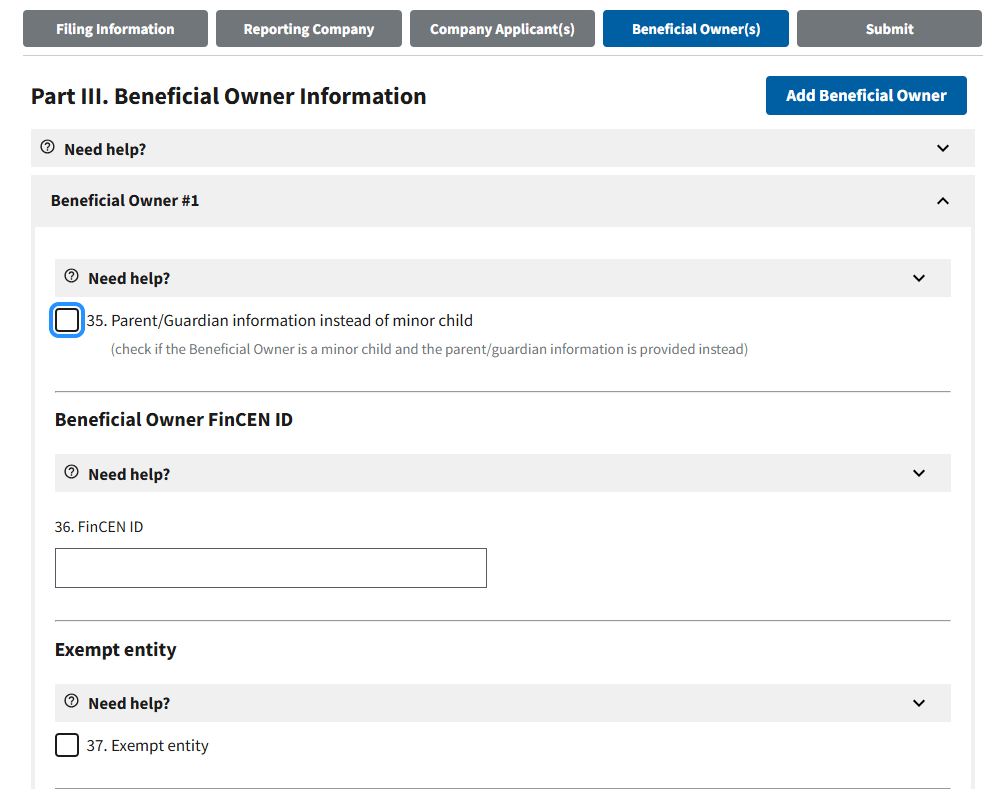Open the Filing Information tab
The image size is (1007, 789).
tap(115, 29)
